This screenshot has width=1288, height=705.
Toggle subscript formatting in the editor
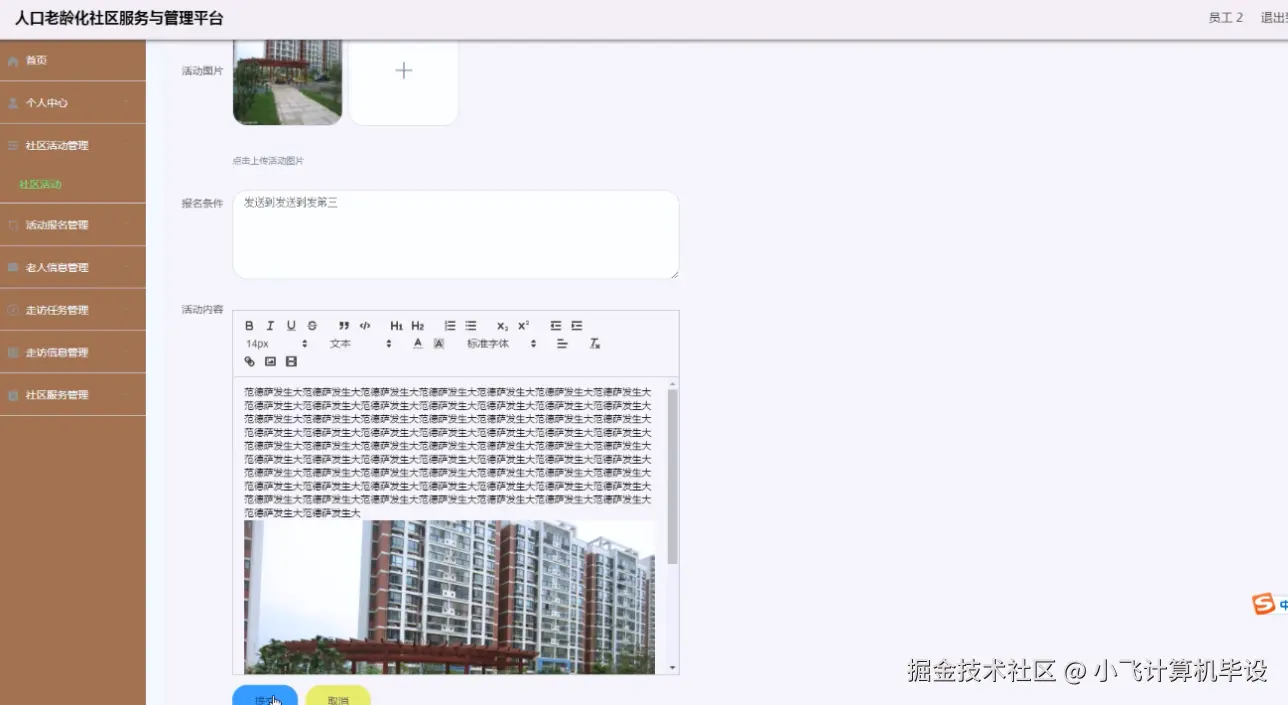pyautogui.click(x=501, y=325)
